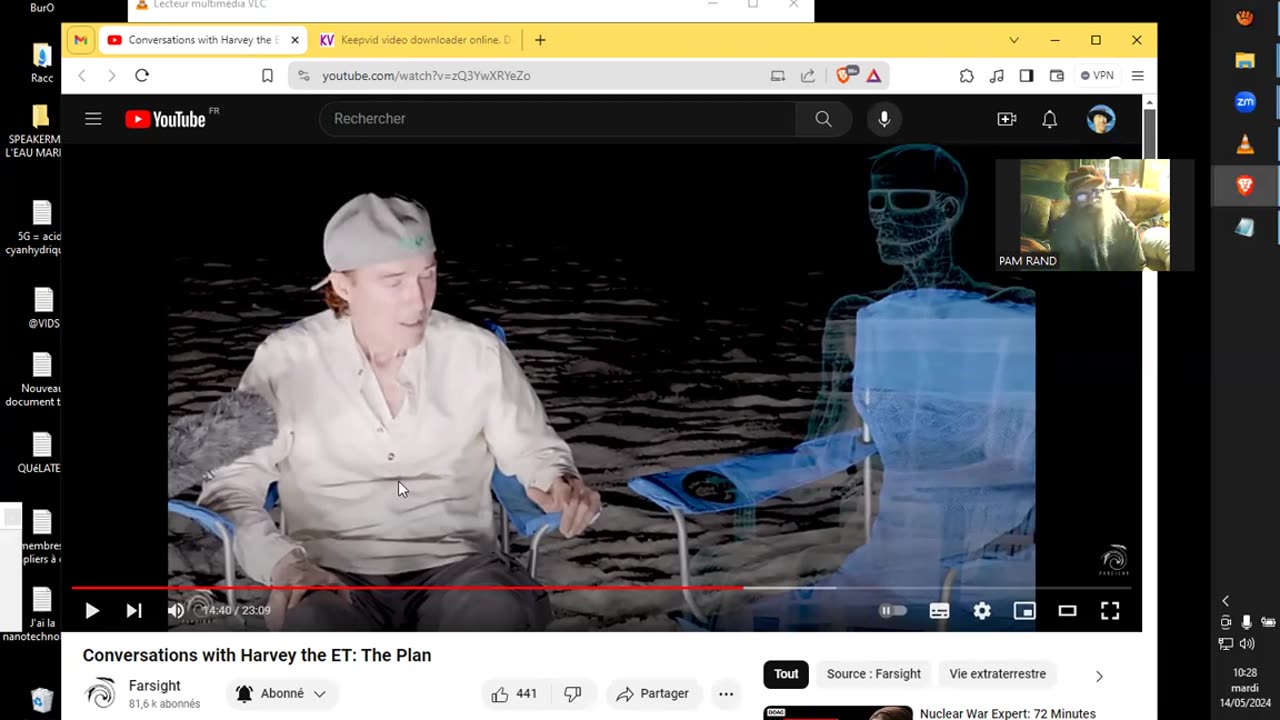Open site settings icon in address bar
1280x720 pixels.
(304, 75)
